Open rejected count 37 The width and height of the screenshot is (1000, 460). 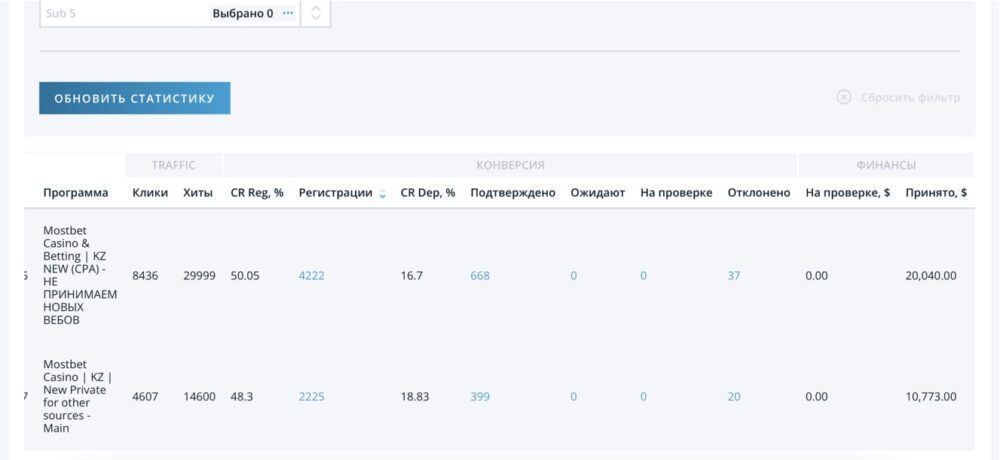pyautogui.click(x=734, y=276)
